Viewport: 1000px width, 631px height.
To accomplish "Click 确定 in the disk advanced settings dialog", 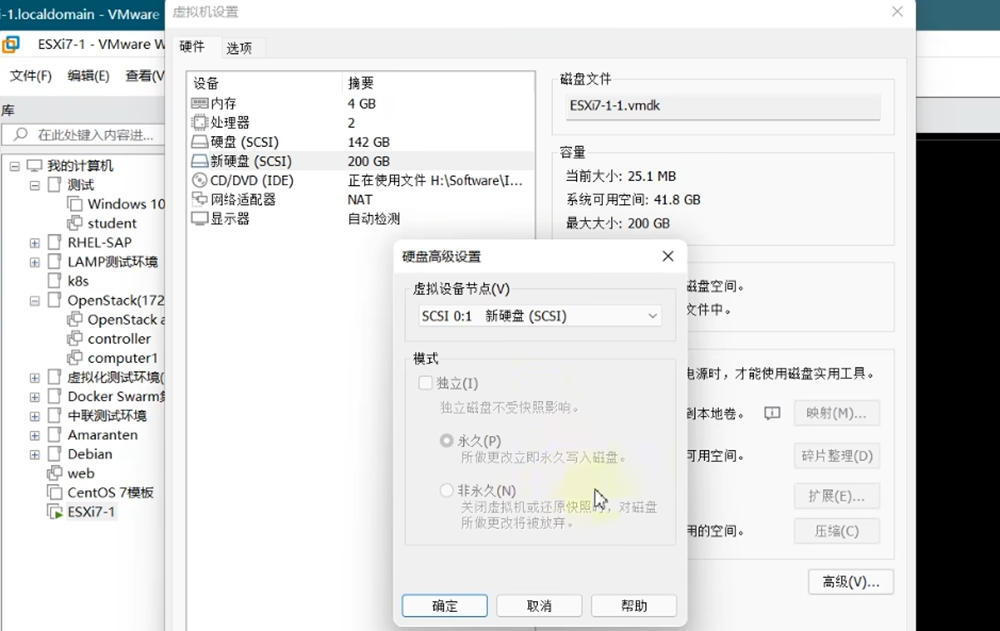I will 445,605.
